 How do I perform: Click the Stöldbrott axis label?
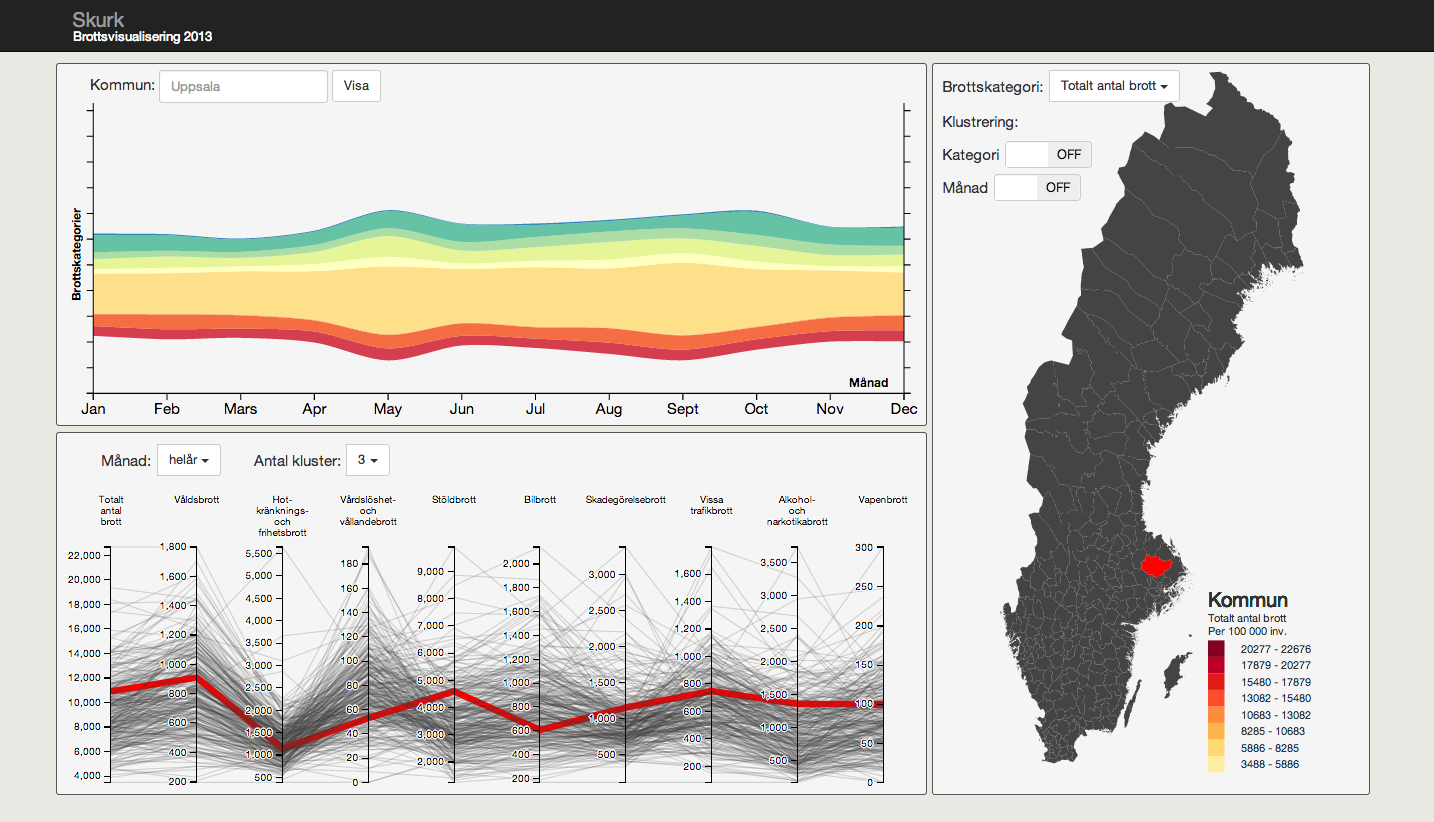pyautogui.click(x=454, y=499)
